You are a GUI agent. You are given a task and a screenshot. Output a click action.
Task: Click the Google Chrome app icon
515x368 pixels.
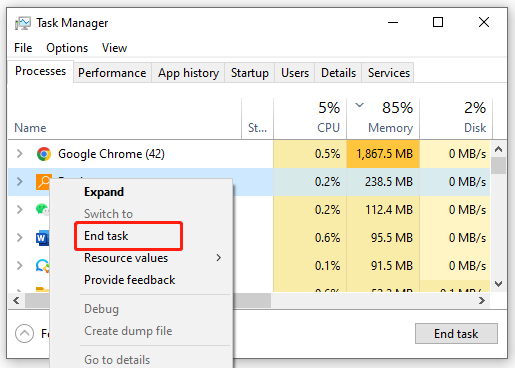(44, 154)
